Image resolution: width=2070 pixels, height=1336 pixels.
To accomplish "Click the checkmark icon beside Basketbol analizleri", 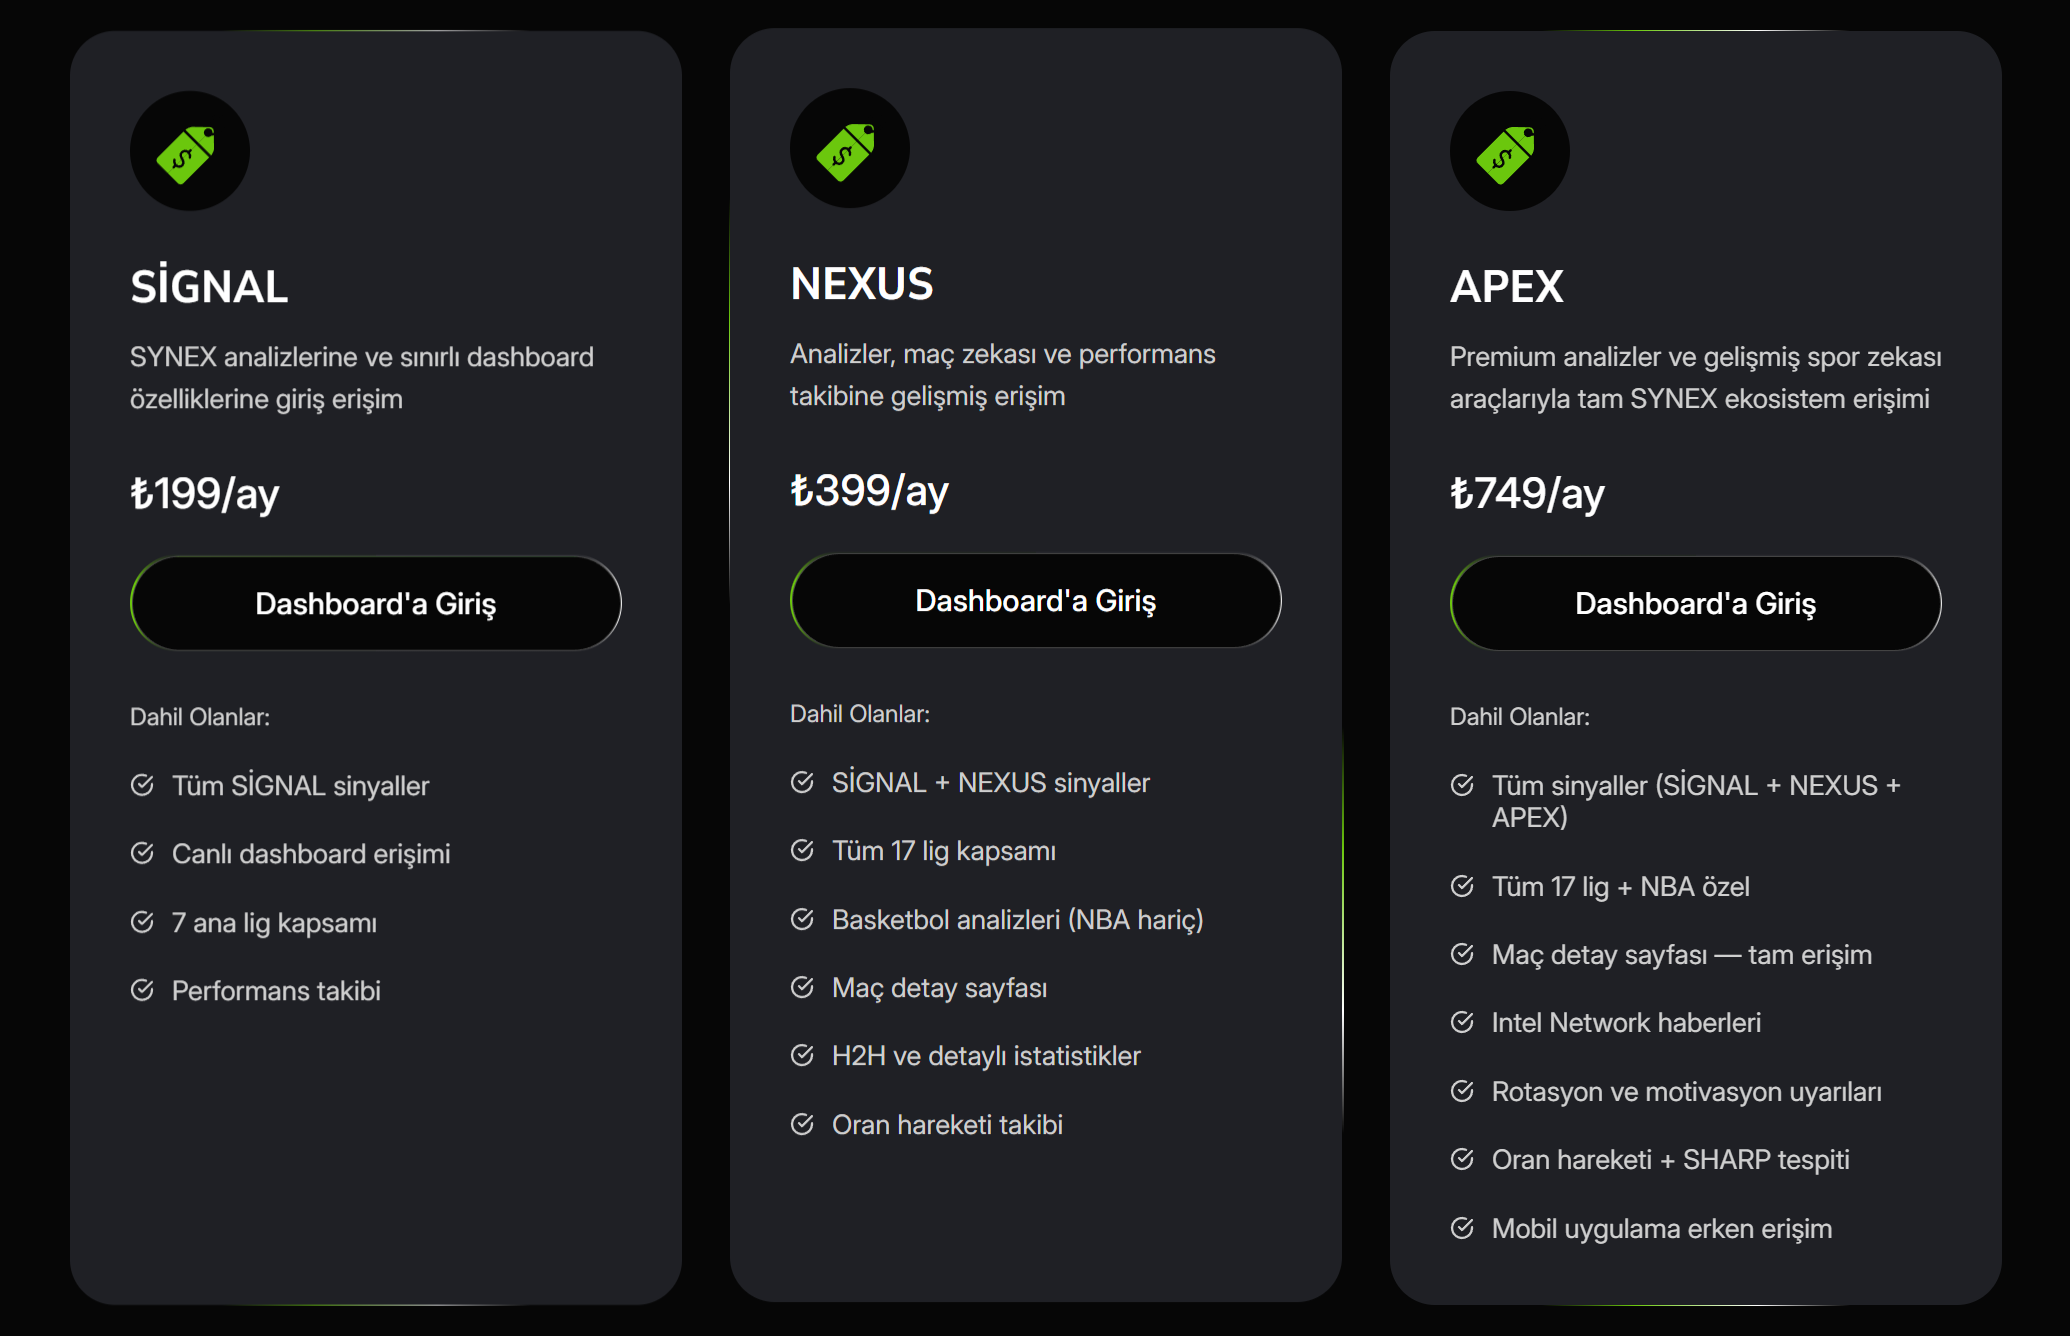I will (x=802, y=919).
